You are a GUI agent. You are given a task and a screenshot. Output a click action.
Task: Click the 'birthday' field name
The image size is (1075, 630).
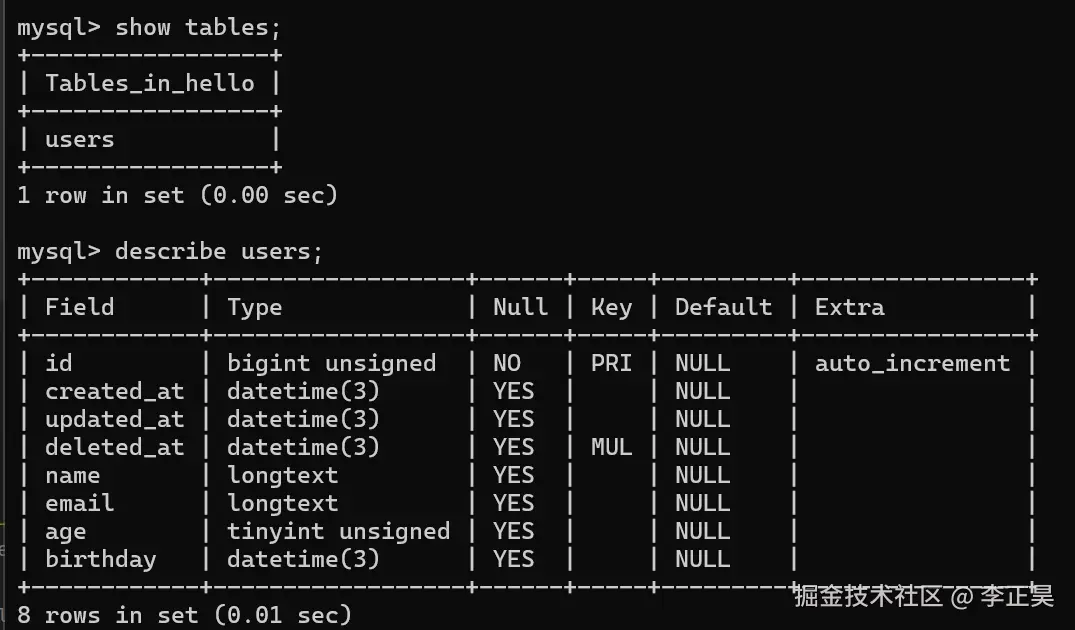tap(101, 559)
